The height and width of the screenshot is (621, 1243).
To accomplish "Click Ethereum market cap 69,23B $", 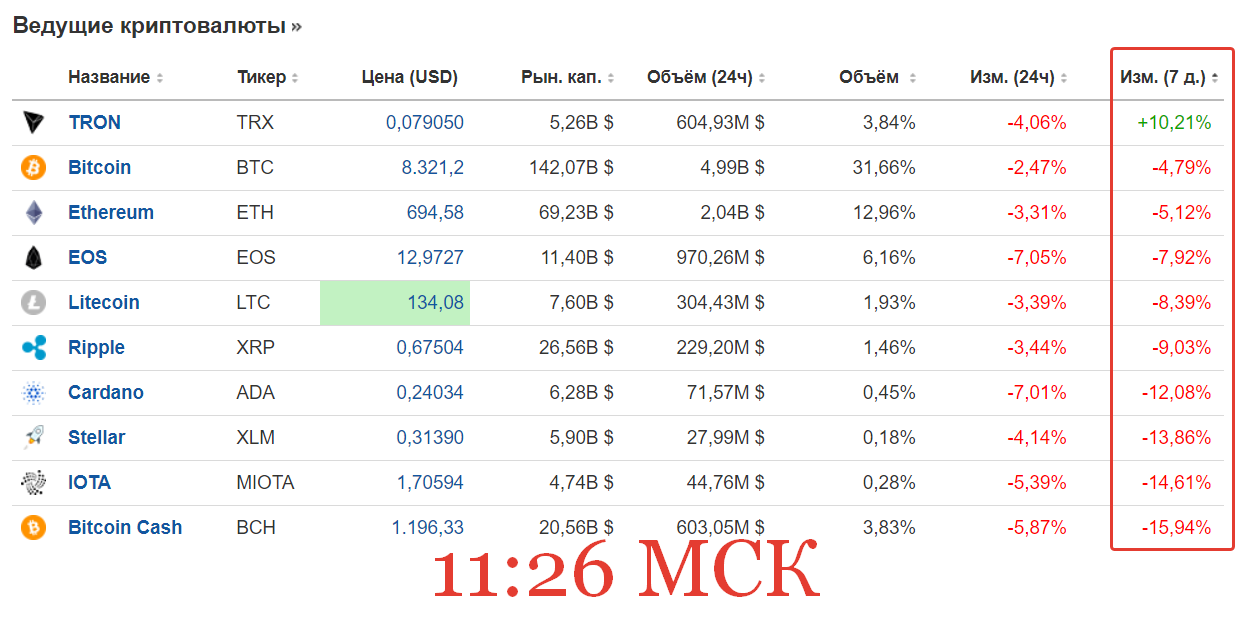I will (576, 213).
